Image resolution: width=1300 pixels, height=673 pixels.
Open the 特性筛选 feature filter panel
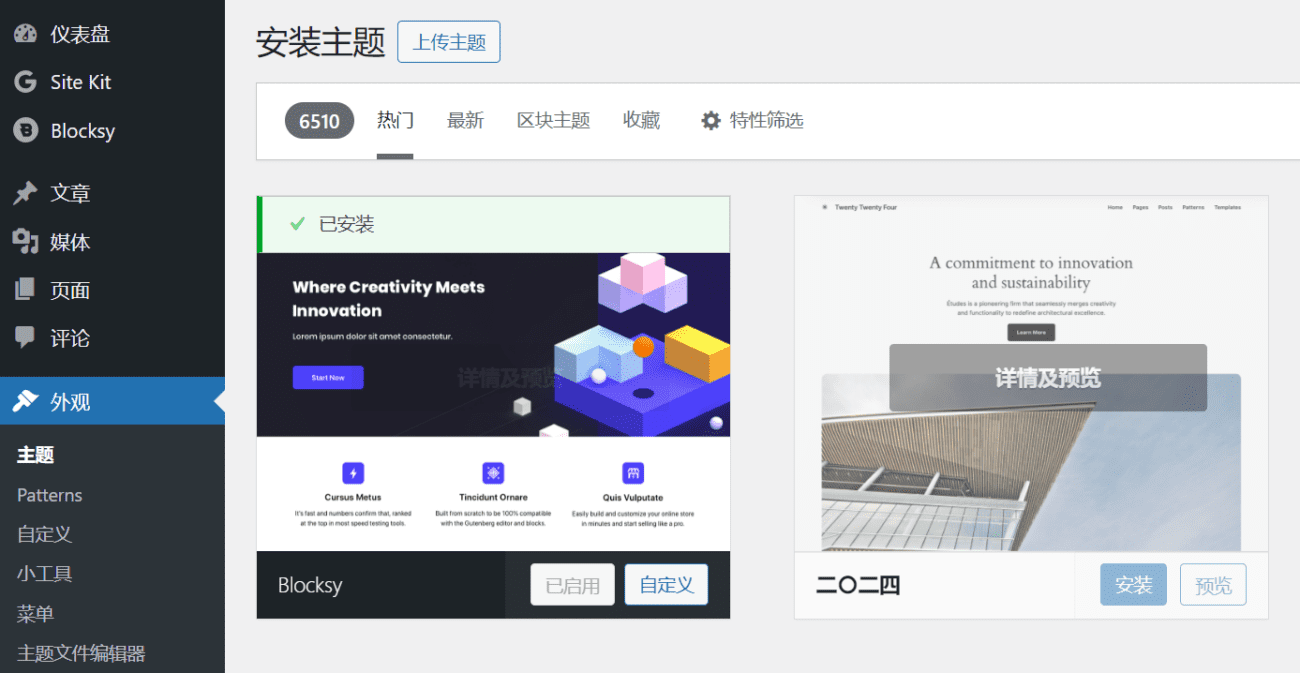pyautogui.click(x=766, y=121)
